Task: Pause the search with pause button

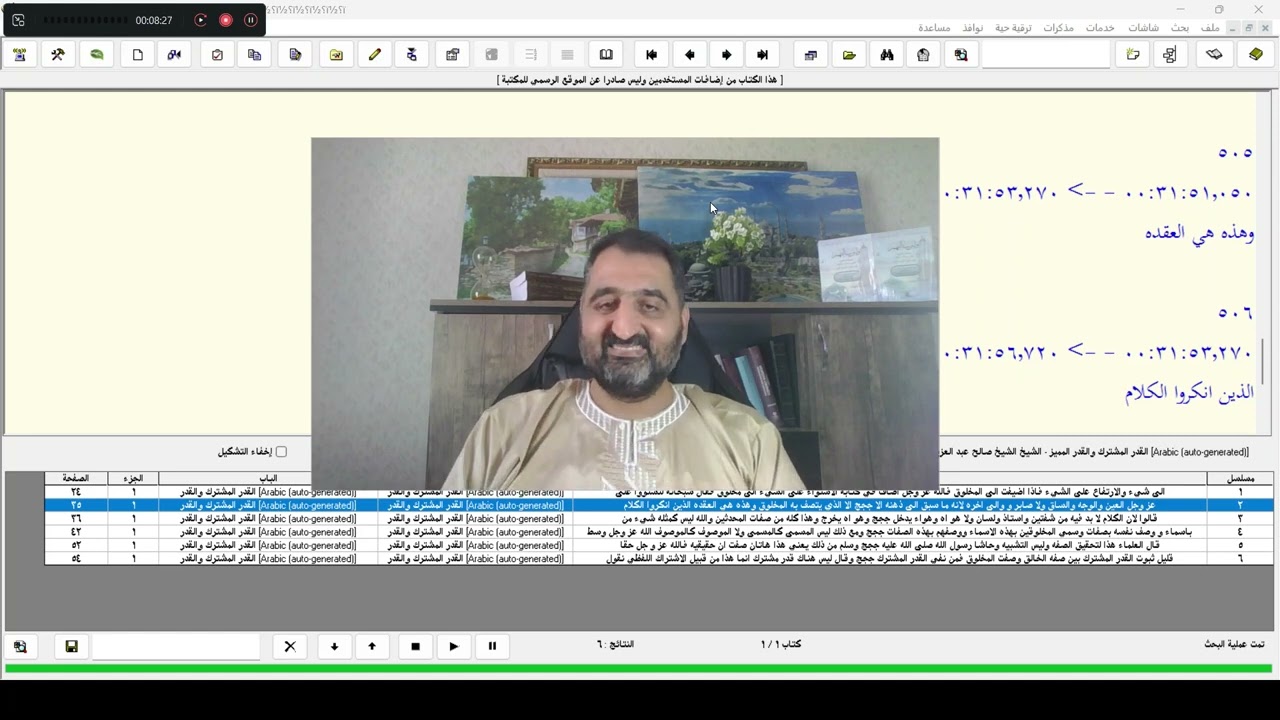Action: 492,646
